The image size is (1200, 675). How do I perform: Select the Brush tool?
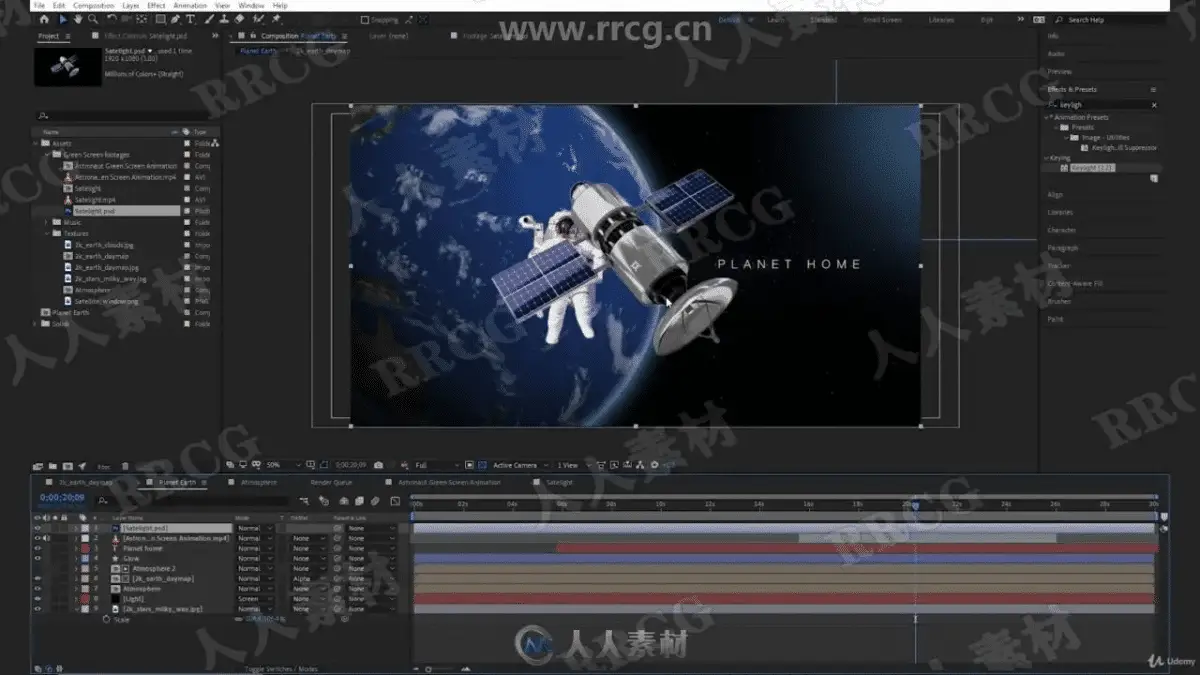point(207,18)
